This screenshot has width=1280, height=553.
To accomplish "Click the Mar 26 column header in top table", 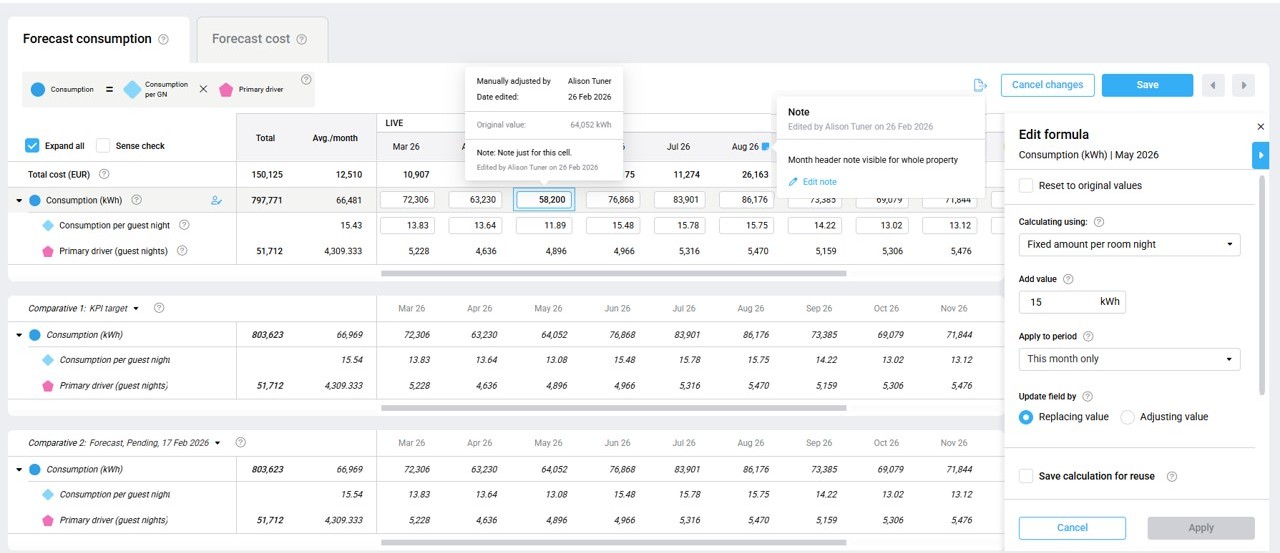I will (407, 147).
